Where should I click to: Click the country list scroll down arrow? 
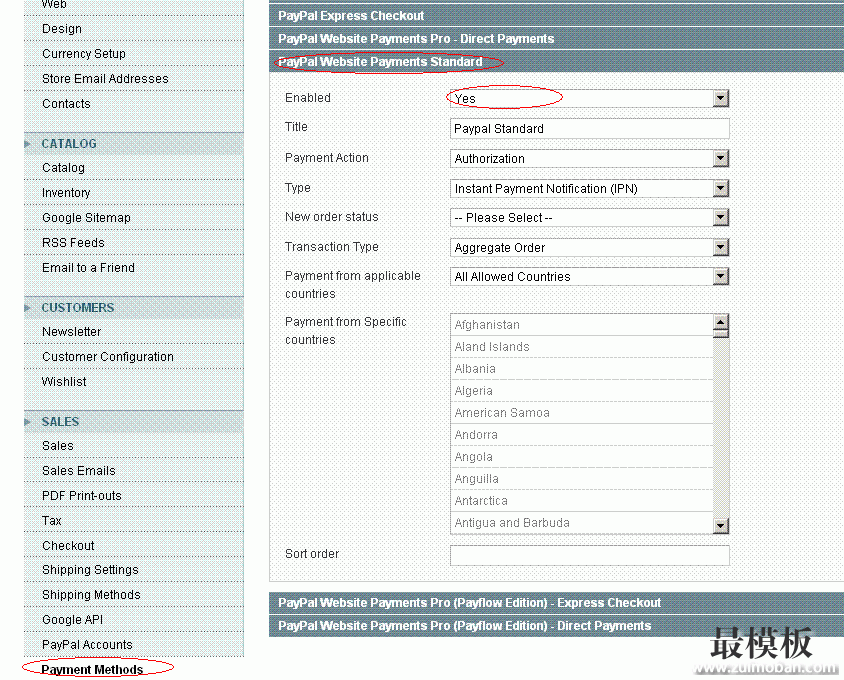point(721,525)
